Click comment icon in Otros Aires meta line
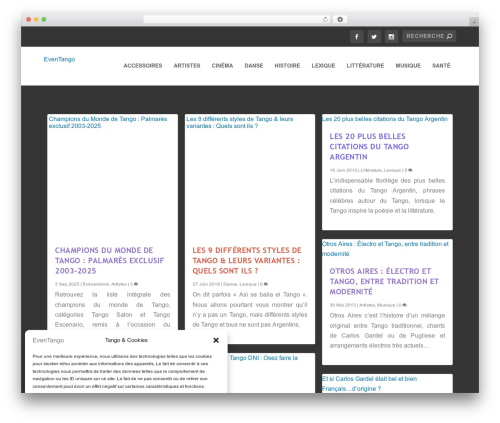 404,305
